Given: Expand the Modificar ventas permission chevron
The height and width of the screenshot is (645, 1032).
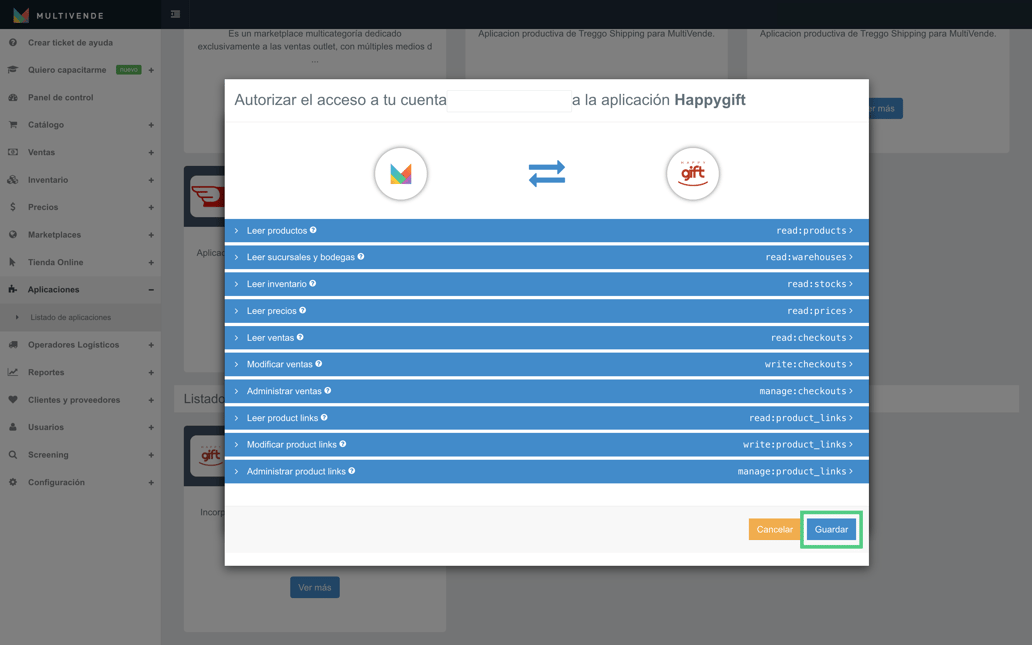Looking at the screenshot, I should [x=236, y=364].
